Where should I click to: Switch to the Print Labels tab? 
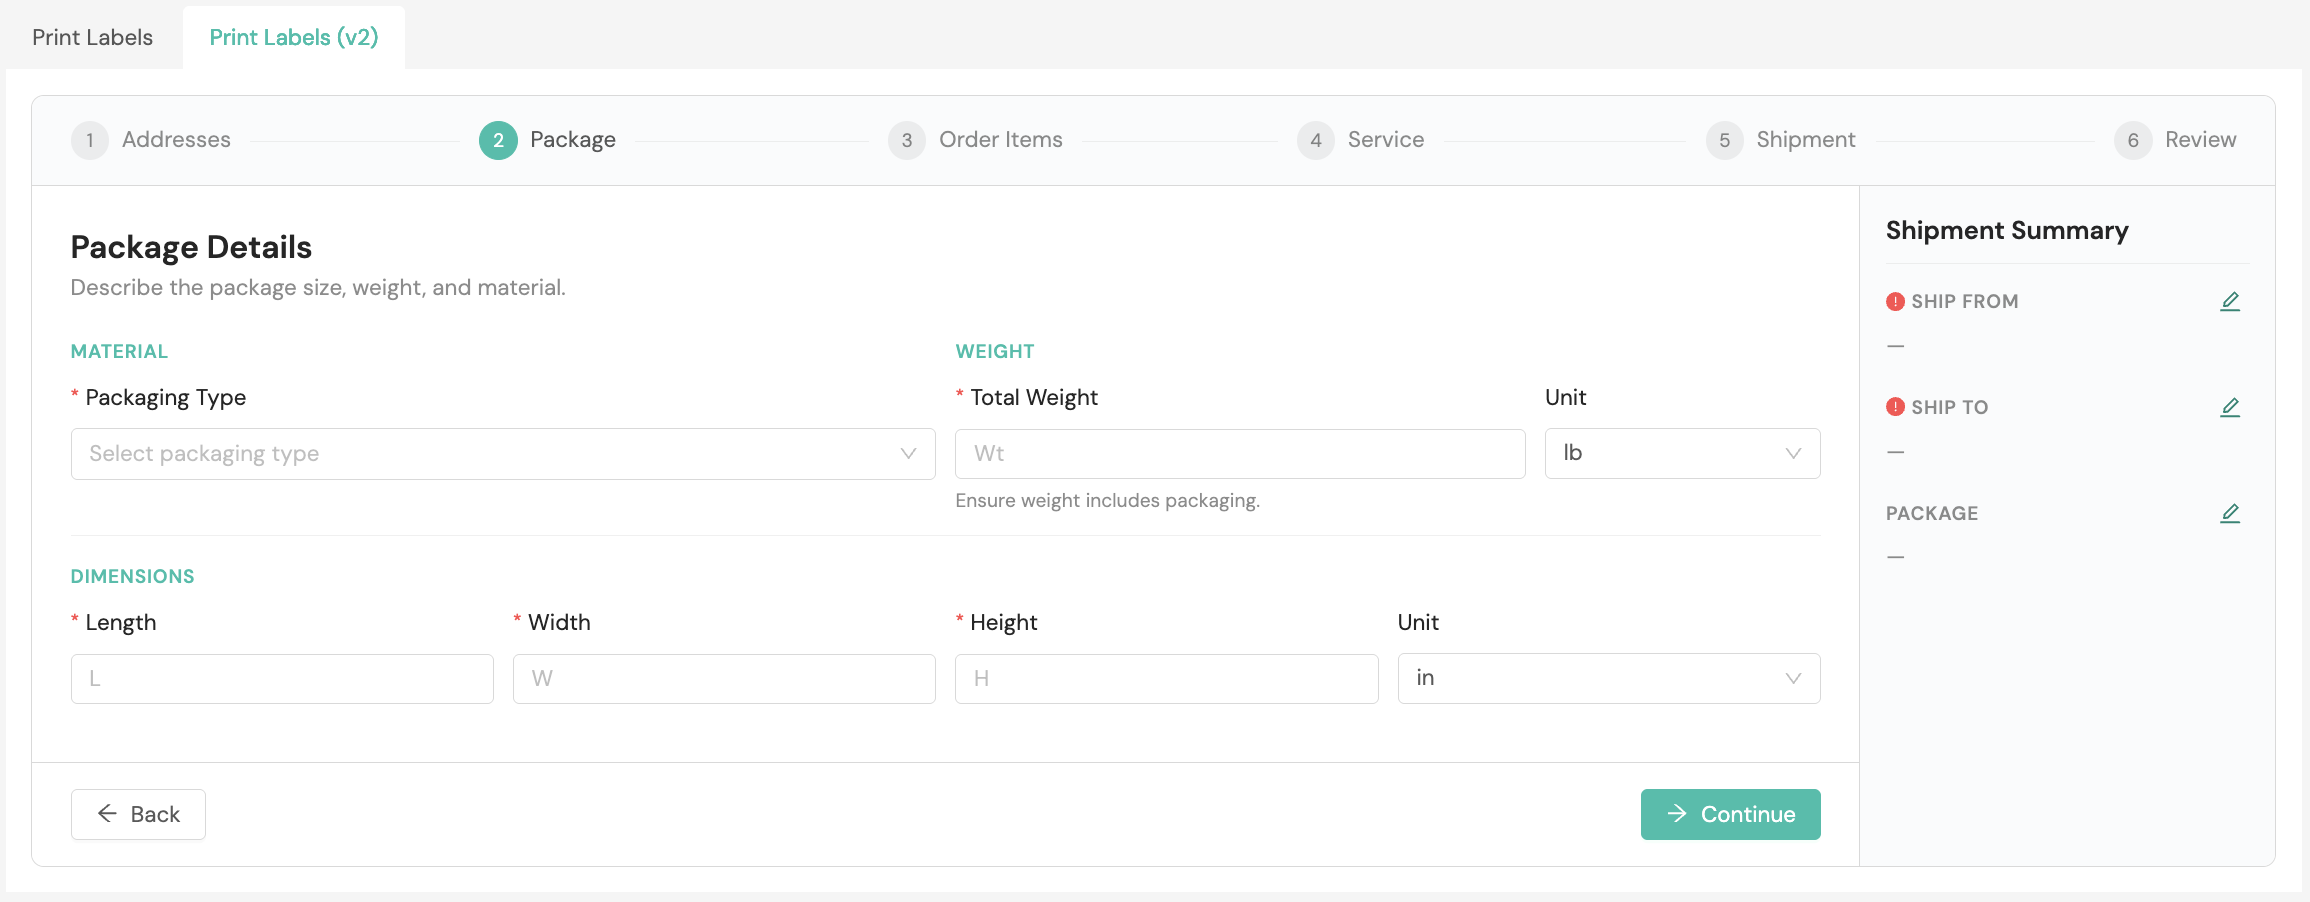coord(92,37)
